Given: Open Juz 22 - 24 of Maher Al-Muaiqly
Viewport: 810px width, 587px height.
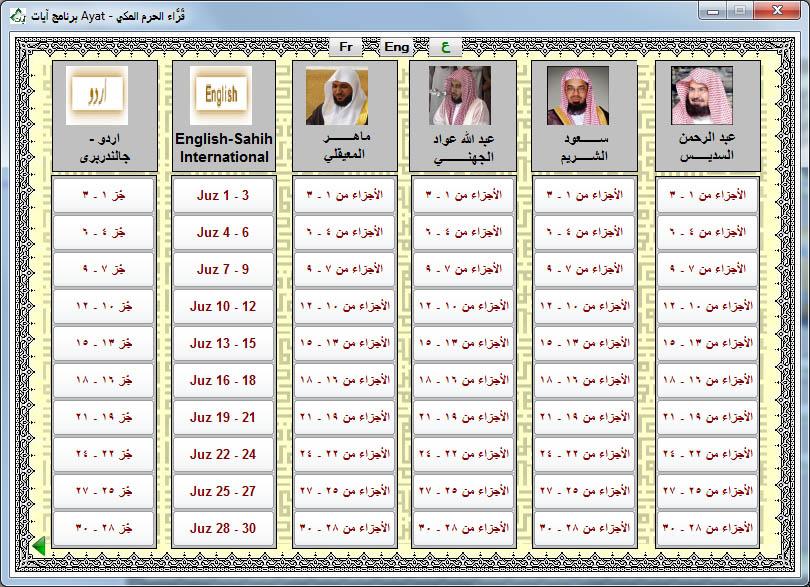Looking at the screenshot, I should pyautogui.click(x=342, y=454).
